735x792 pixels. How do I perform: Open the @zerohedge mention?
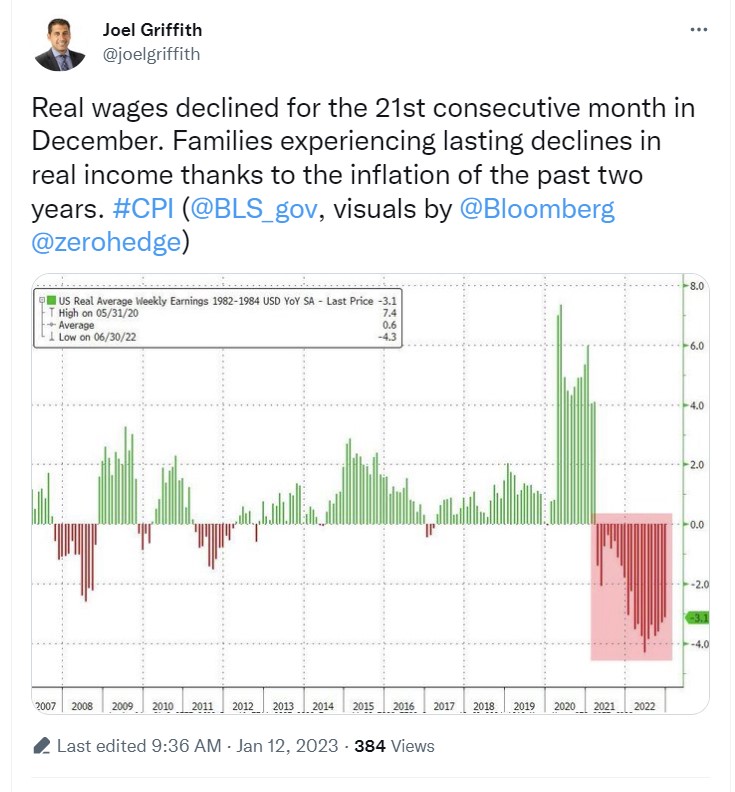click(x=106, y=242)
